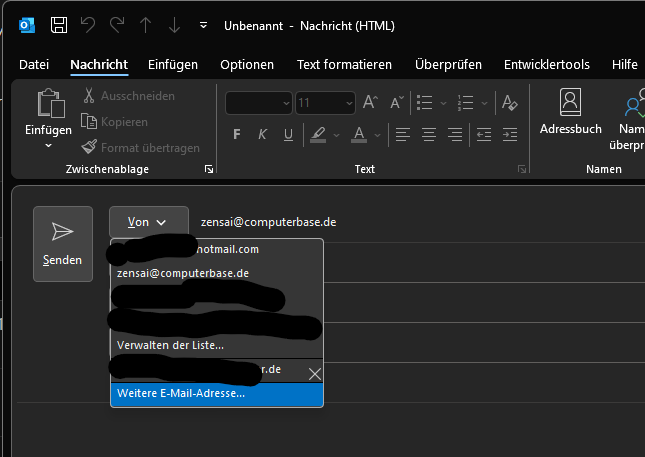Image resolution: width=645 pixels, height=457 pixels.
Task: Select the sender address ending in r.de
Action: point(209,370)
